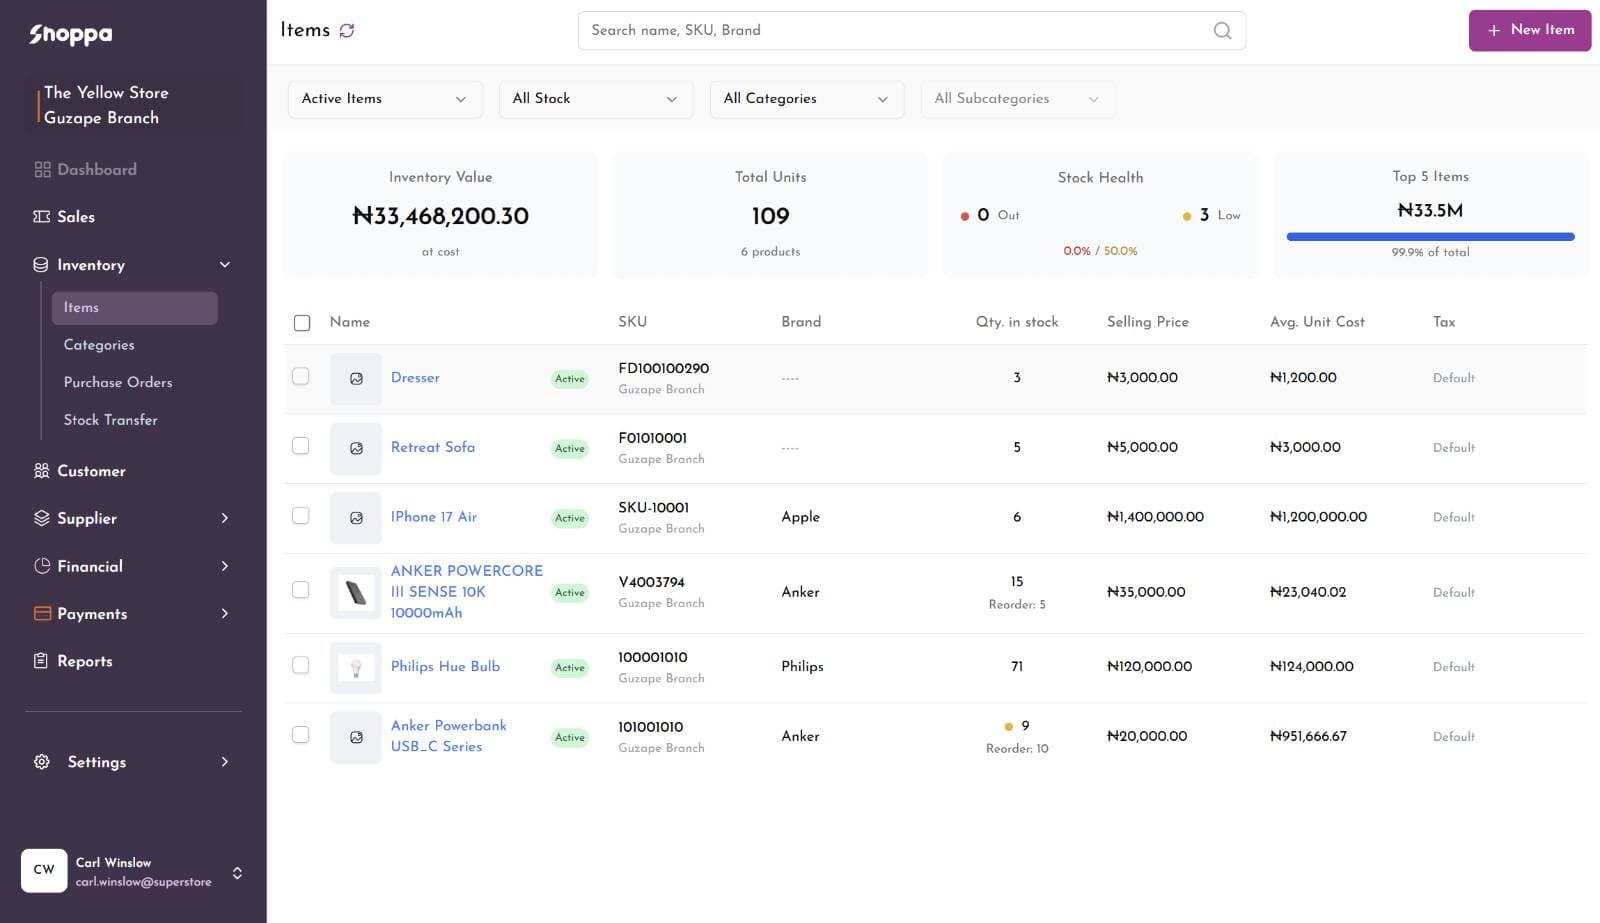Check the Anker Powerbank USB_C Series row checkbox
The image size is (1600, 923).
click(x=300, y=735)
